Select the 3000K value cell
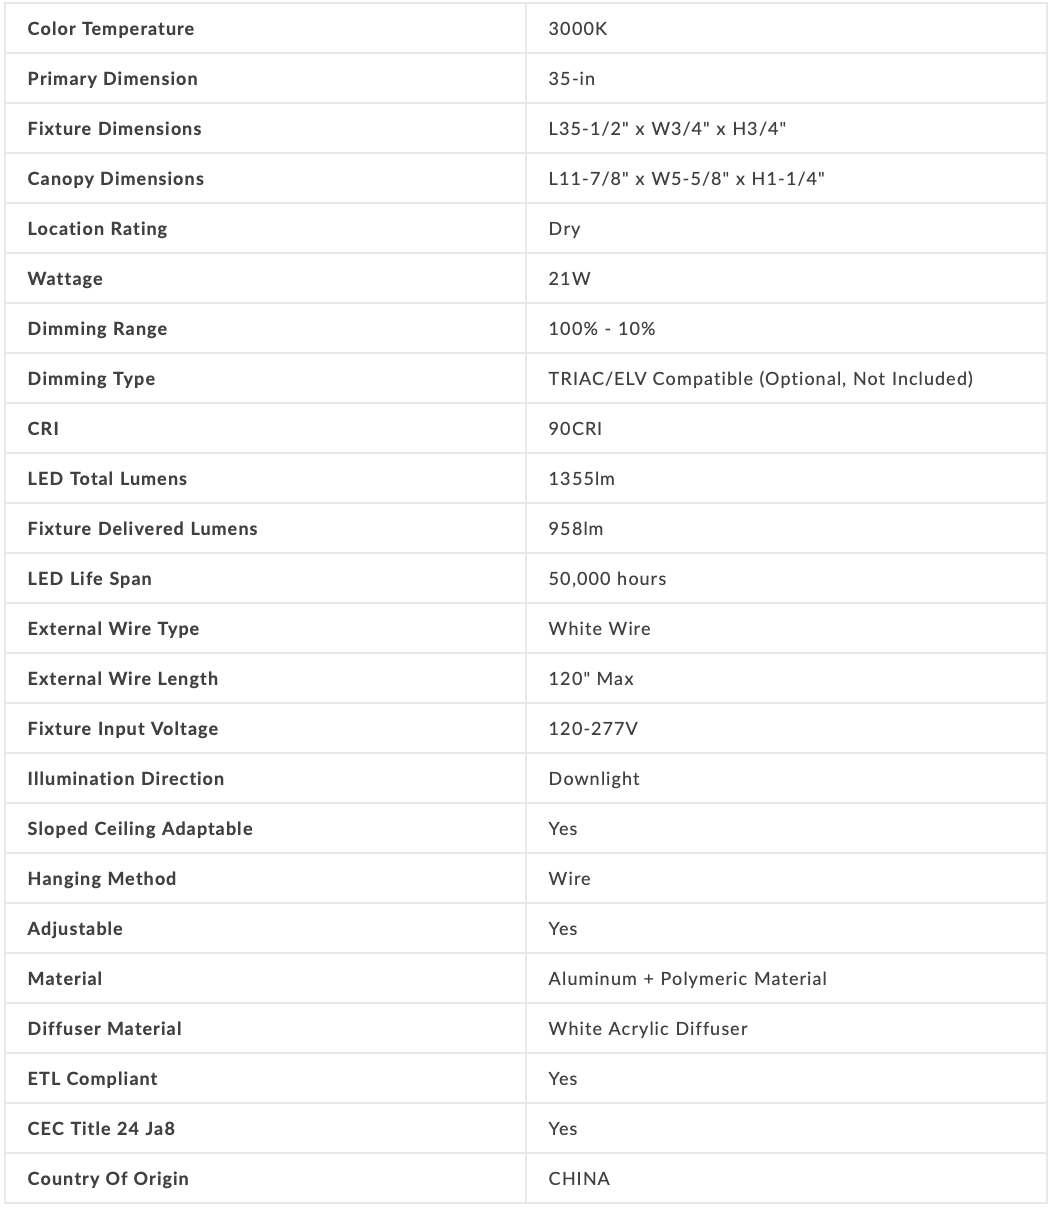The image size is (1054, 1212). 578,29
